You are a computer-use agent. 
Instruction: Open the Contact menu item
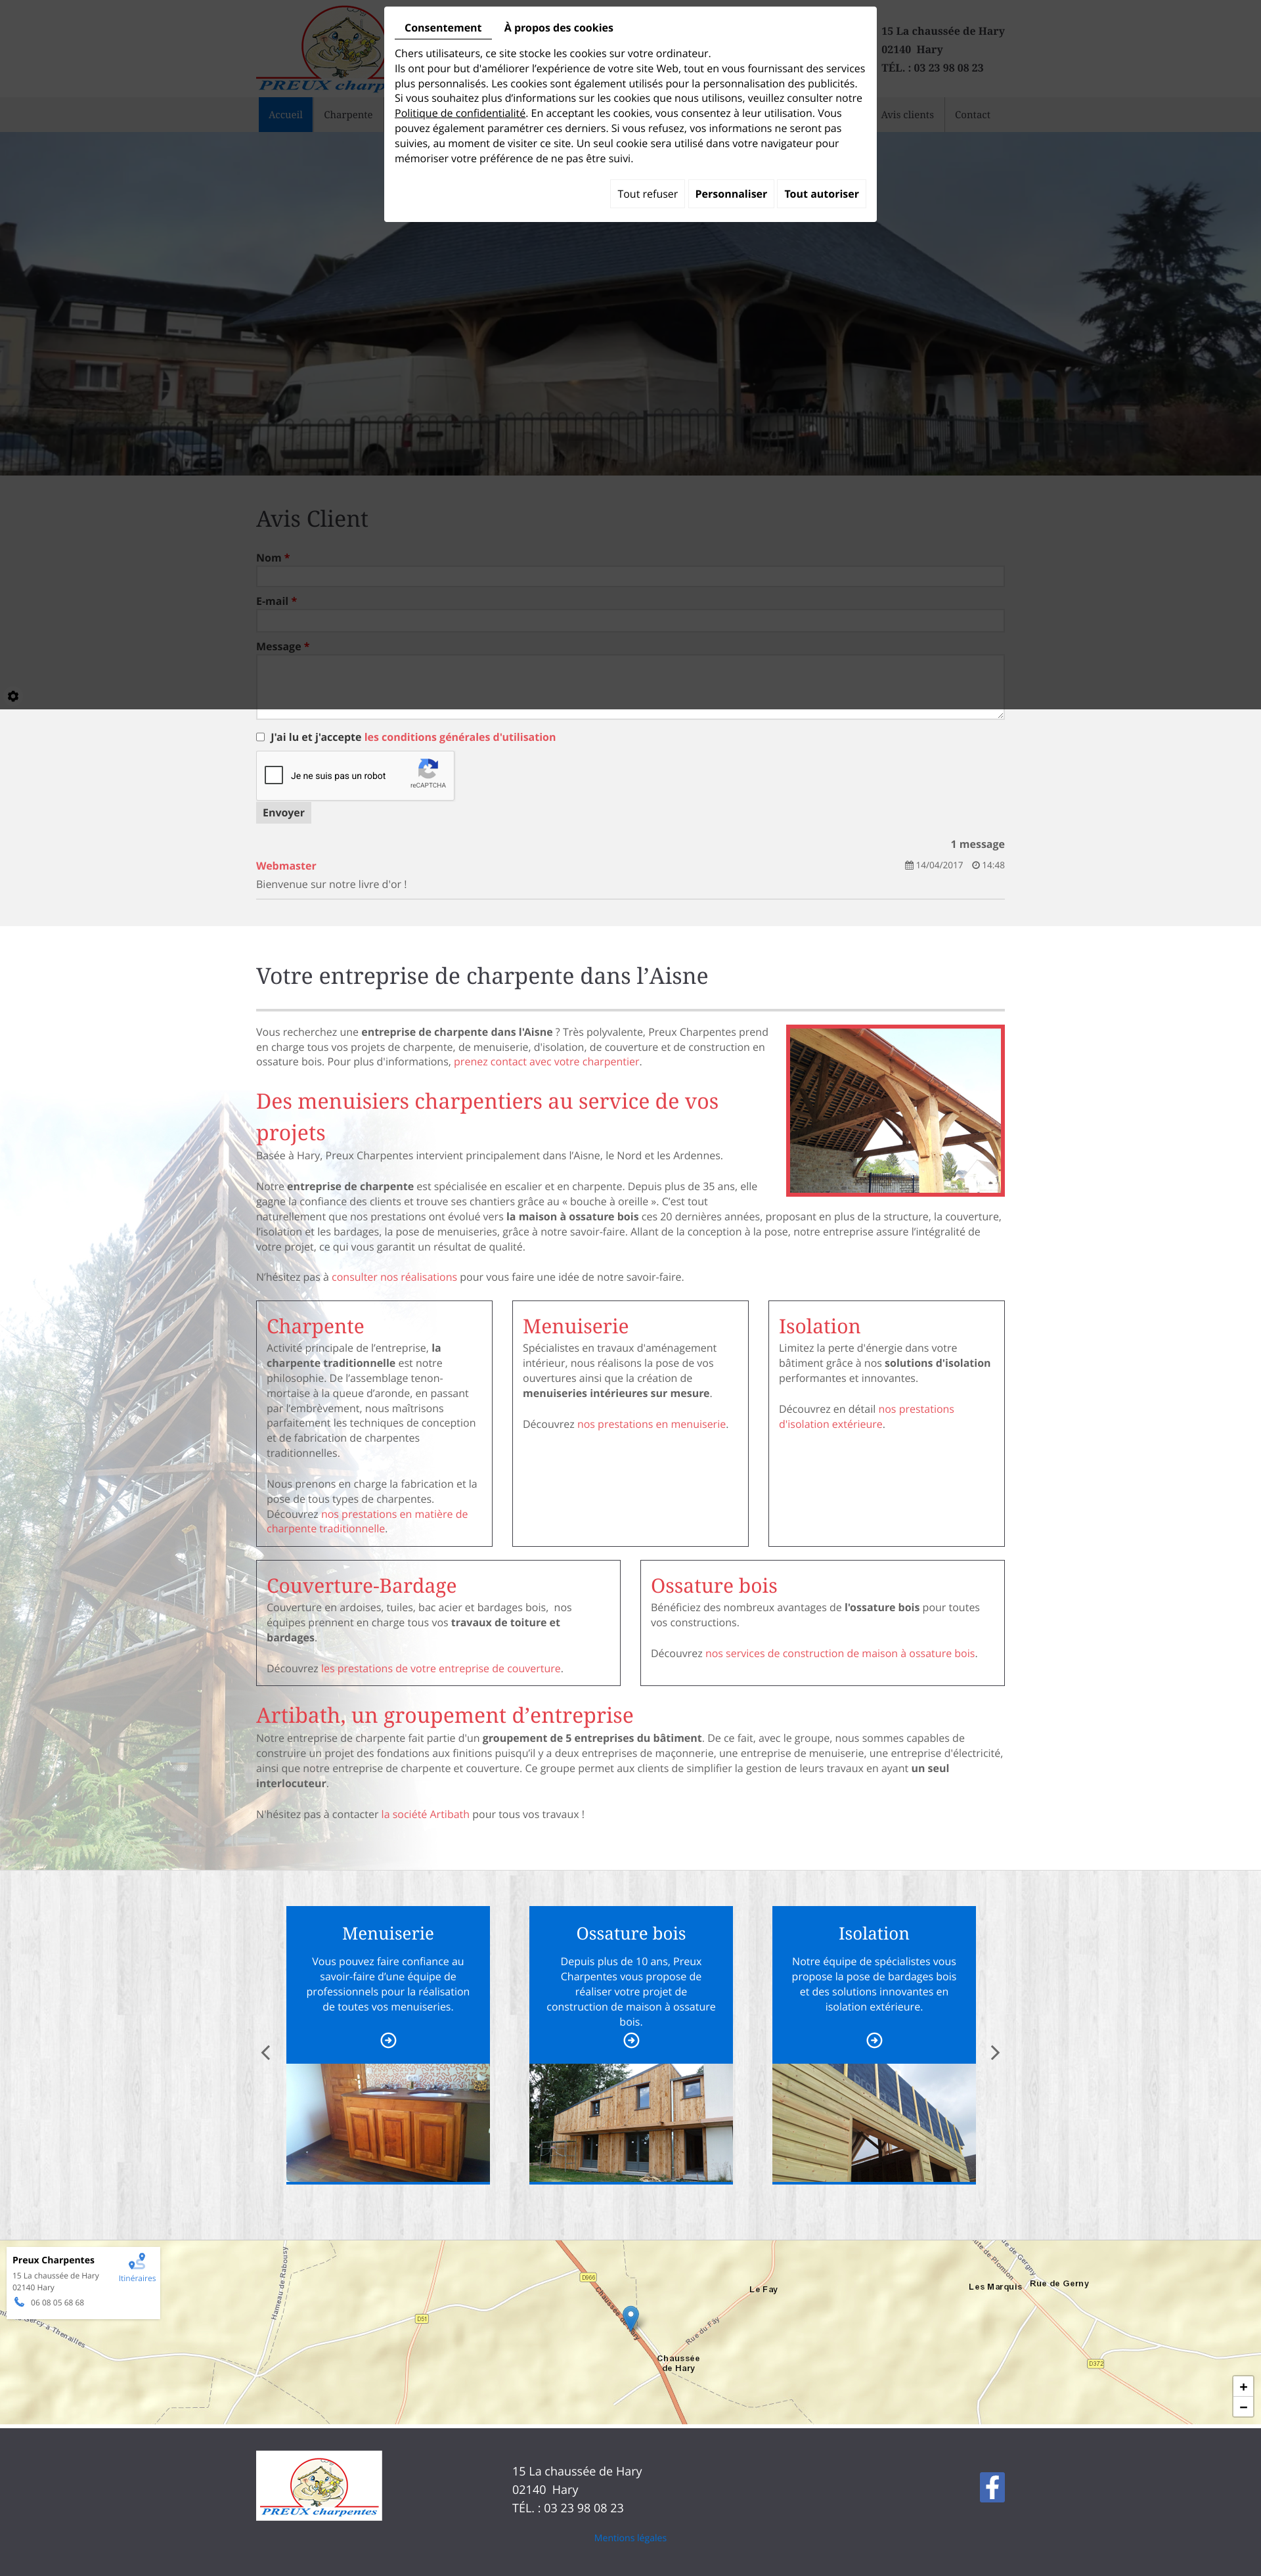972,115
